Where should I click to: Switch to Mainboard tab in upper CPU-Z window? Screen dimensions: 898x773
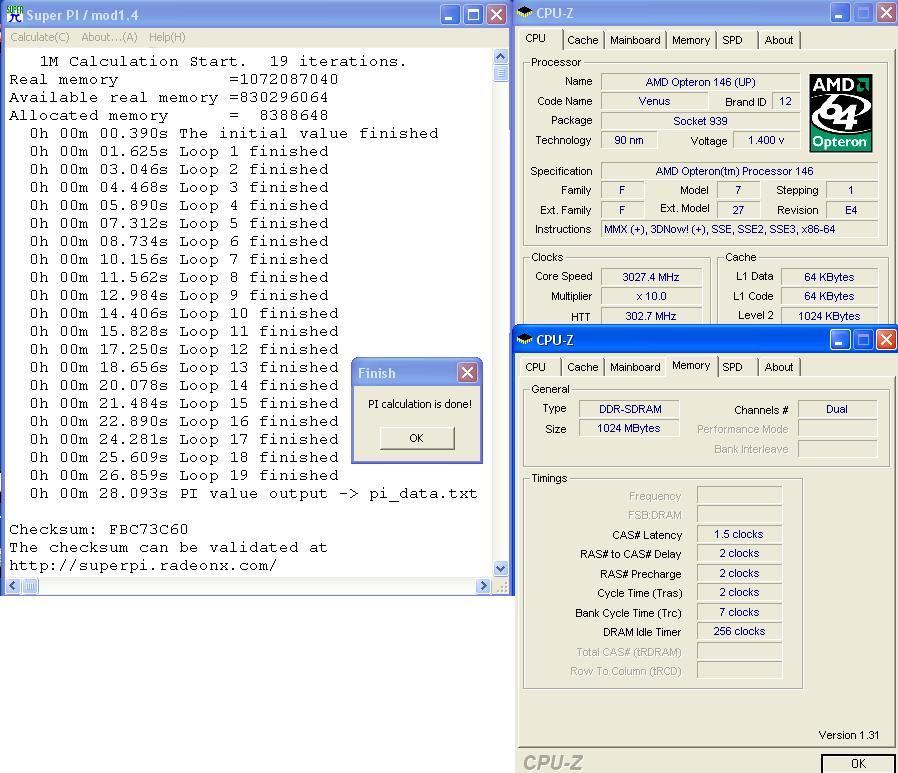[635, 40]
